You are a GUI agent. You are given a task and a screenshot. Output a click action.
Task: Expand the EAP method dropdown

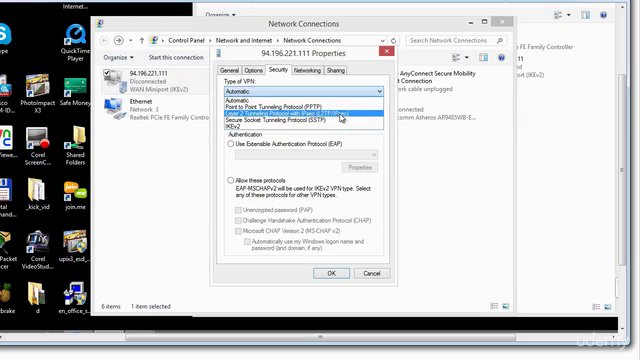(307, 155)
